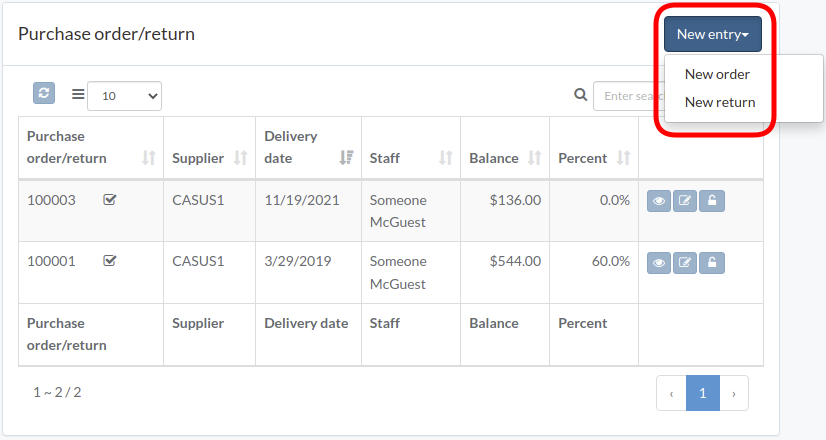
Task: Click the Delivery date footer label
Action: coord(306,323)
